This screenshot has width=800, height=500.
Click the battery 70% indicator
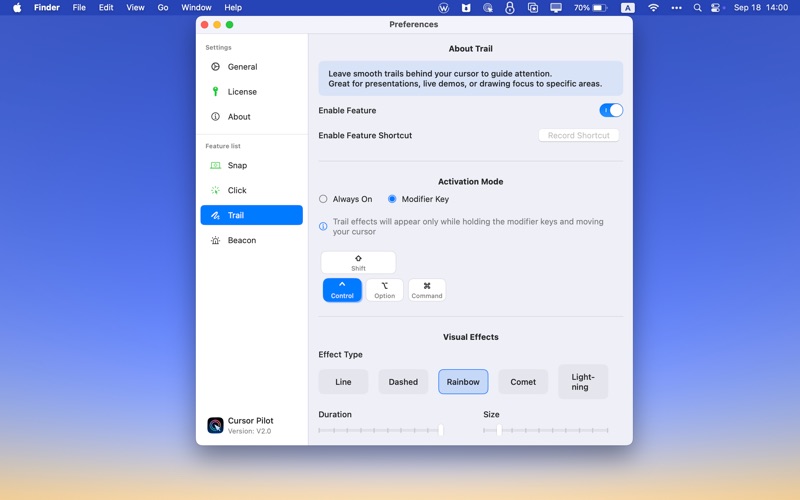[x=590, y=8]
